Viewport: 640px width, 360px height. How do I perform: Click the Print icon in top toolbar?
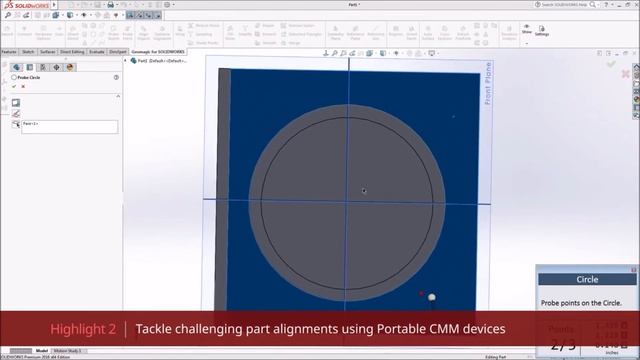(x=110, y=5)
